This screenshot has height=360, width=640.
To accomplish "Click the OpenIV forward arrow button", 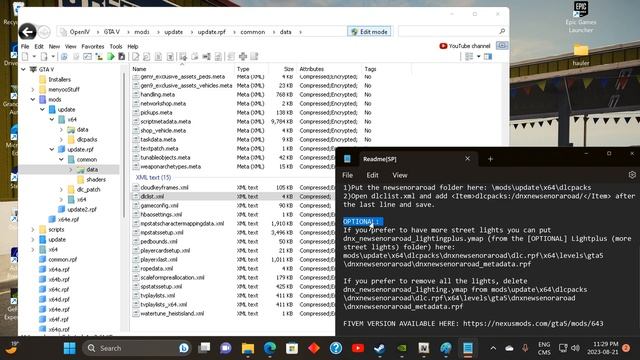I will point(44,32).
